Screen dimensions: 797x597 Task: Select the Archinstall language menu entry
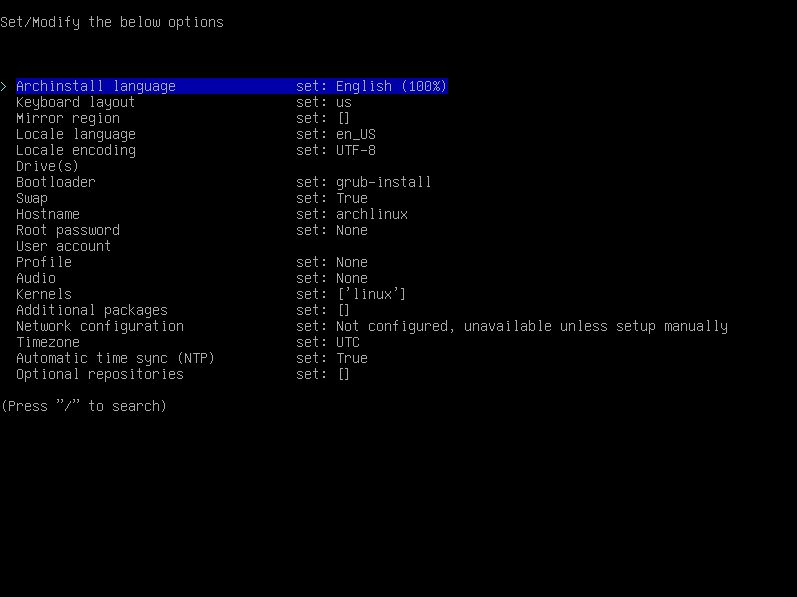tap(232, 86)
